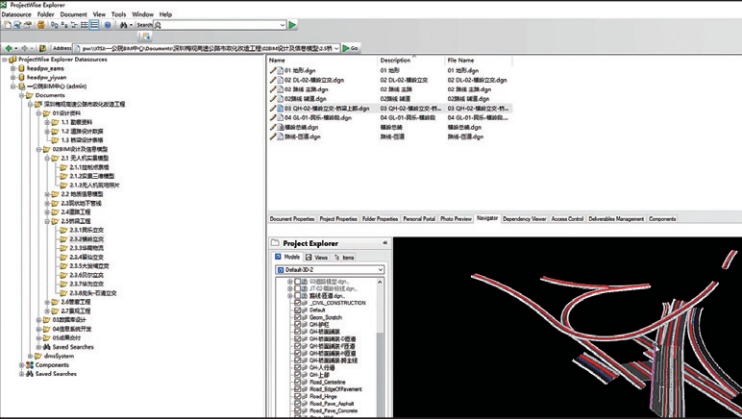Click the binoculars search icon in toolbar
The image size is (742, 419).
[x=123, y=25]
